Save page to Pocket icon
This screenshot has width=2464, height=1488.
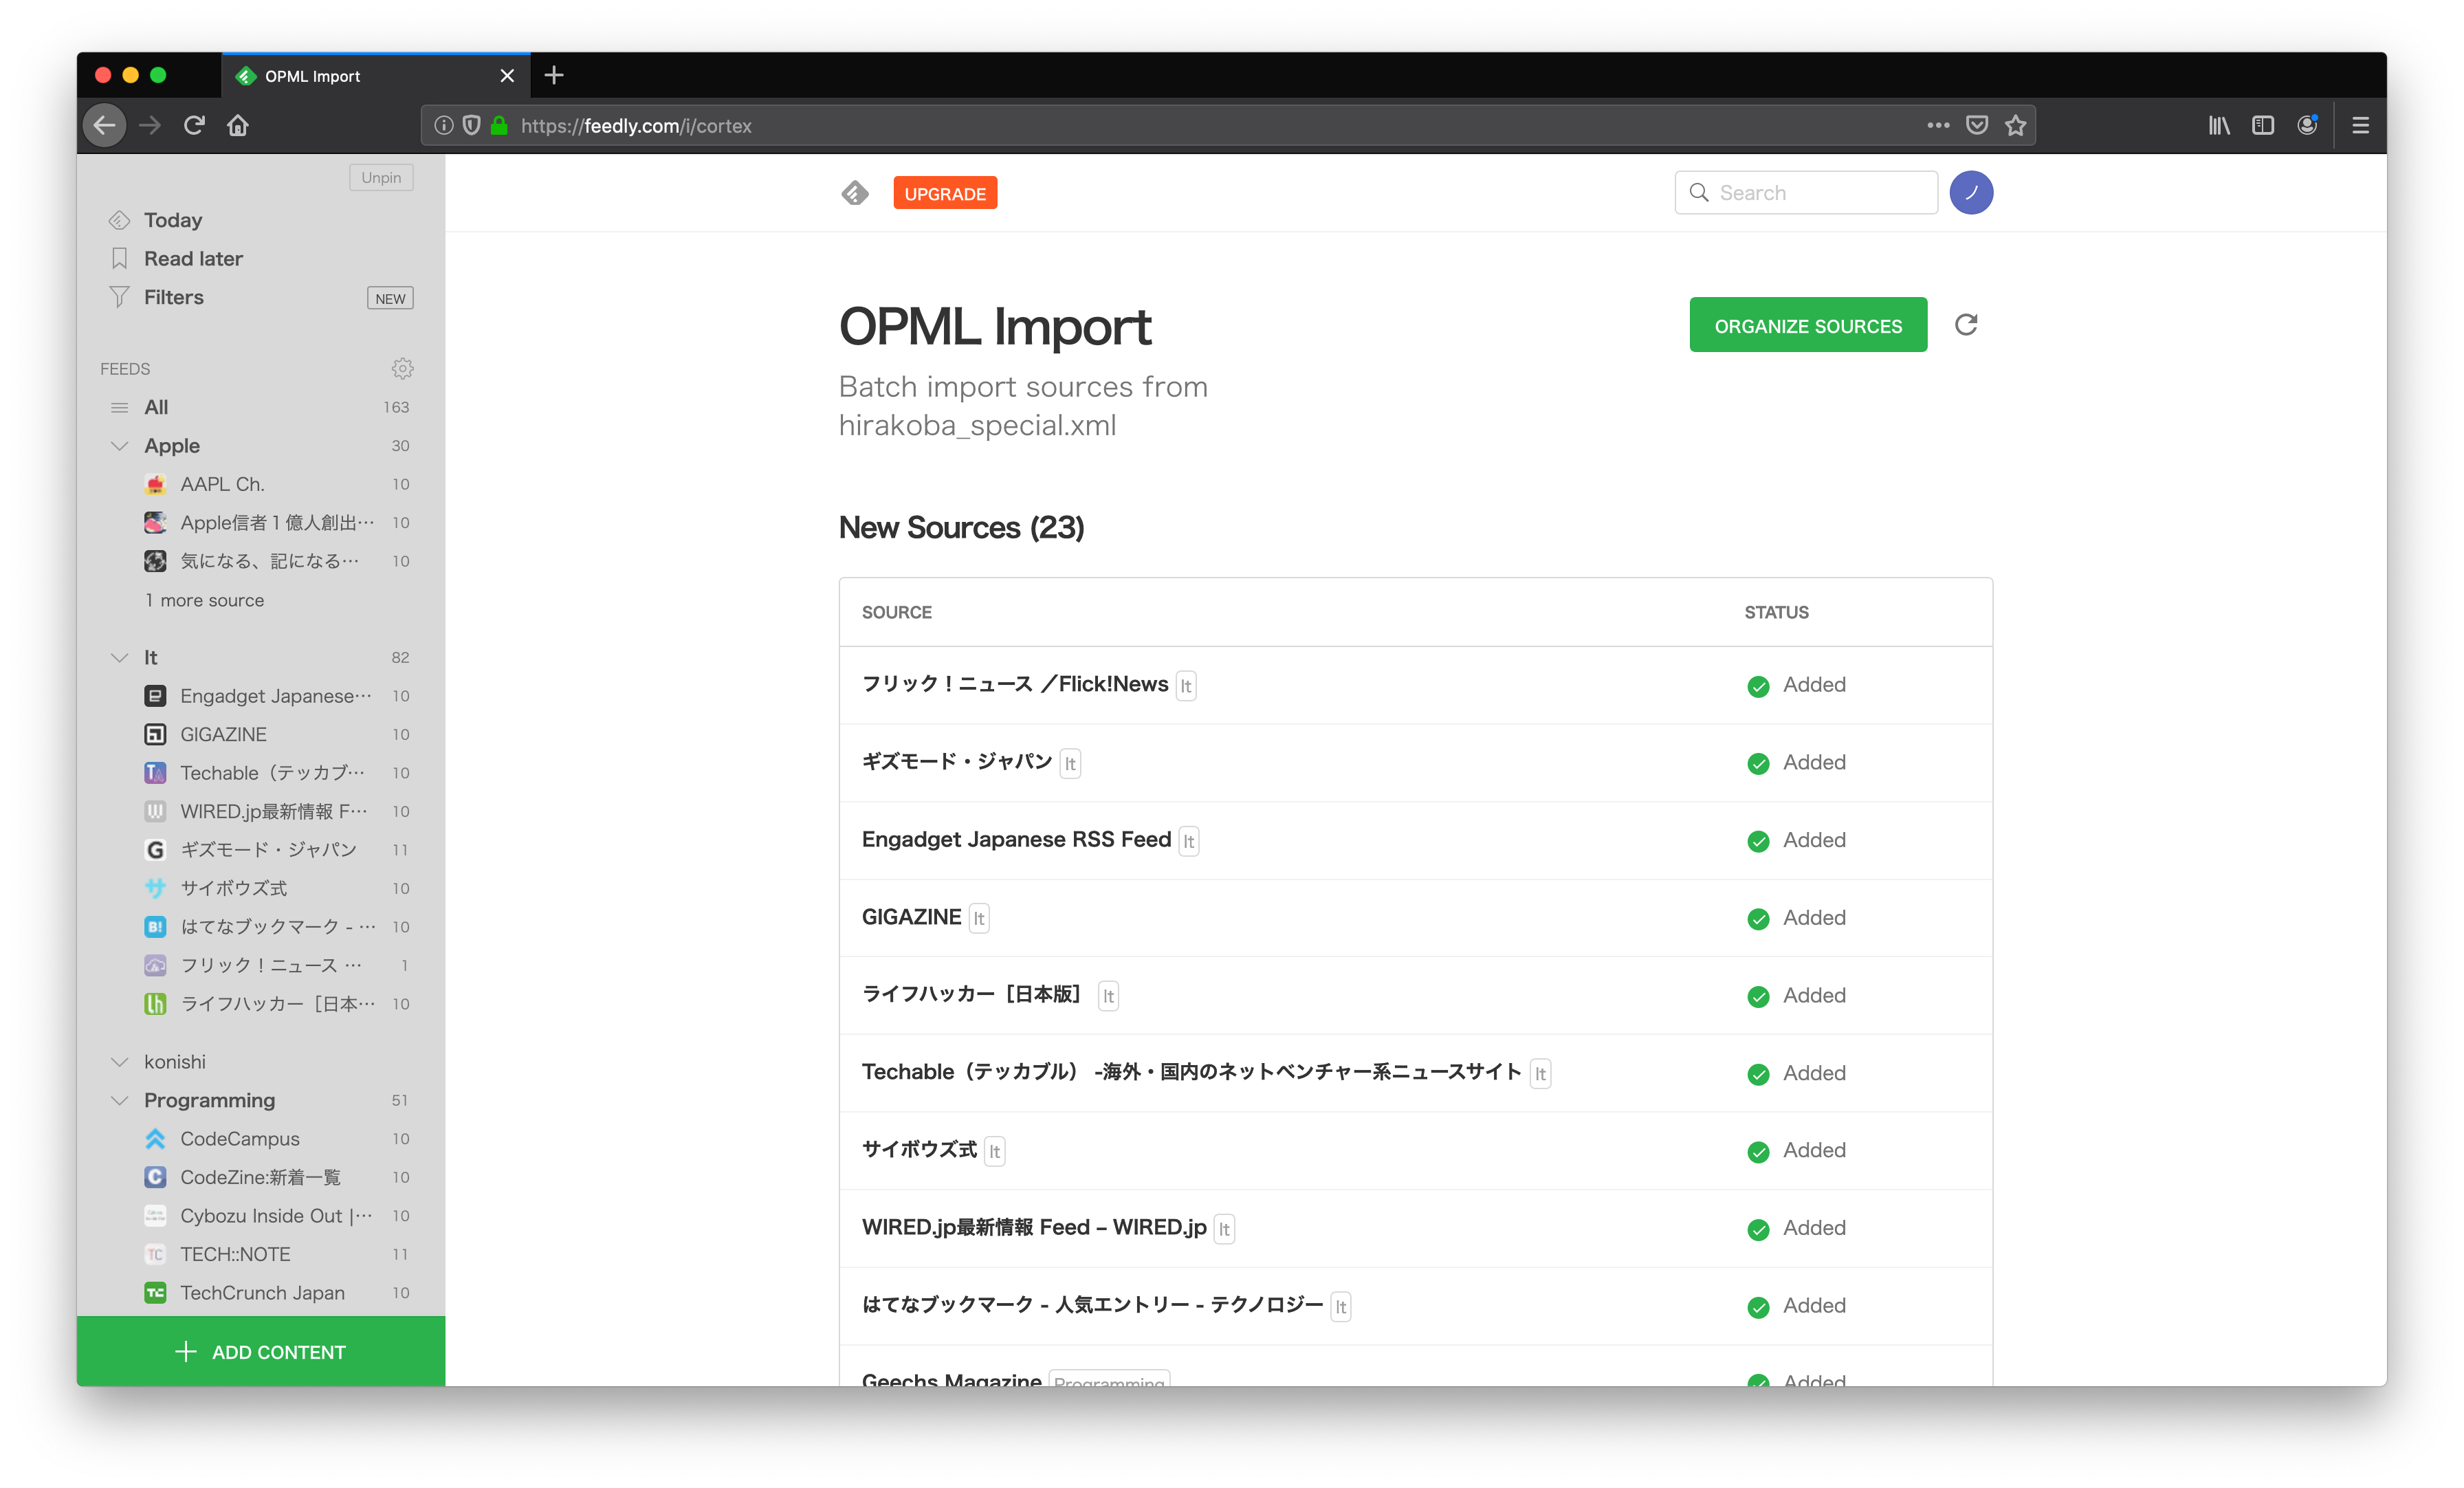[x=1977, y=126]
